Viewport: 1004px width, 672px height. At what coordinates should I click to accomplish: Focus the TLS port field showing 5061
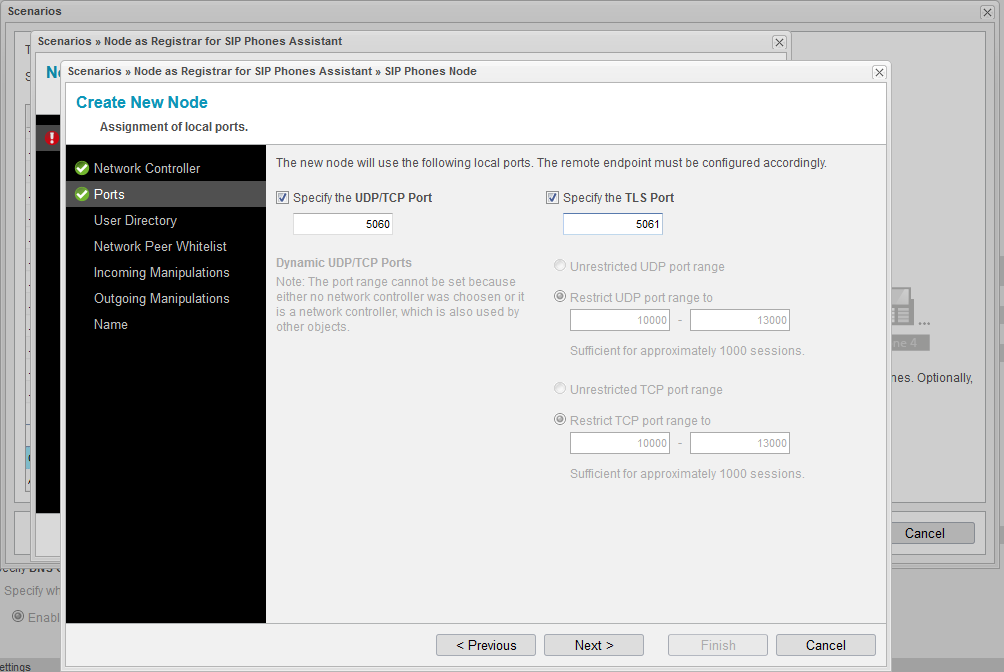point(612,225)
